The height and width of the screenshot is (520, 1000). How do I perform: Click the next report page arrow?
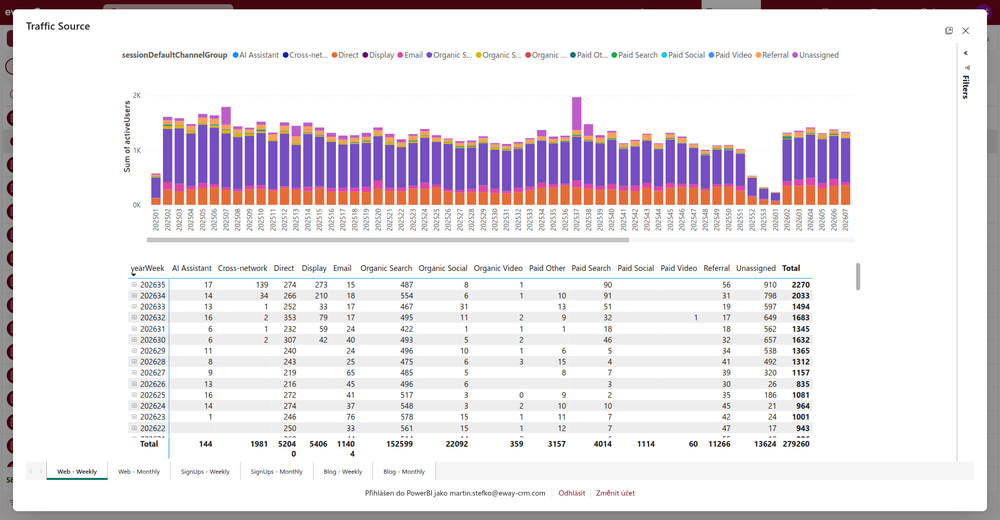click(41, 472)
